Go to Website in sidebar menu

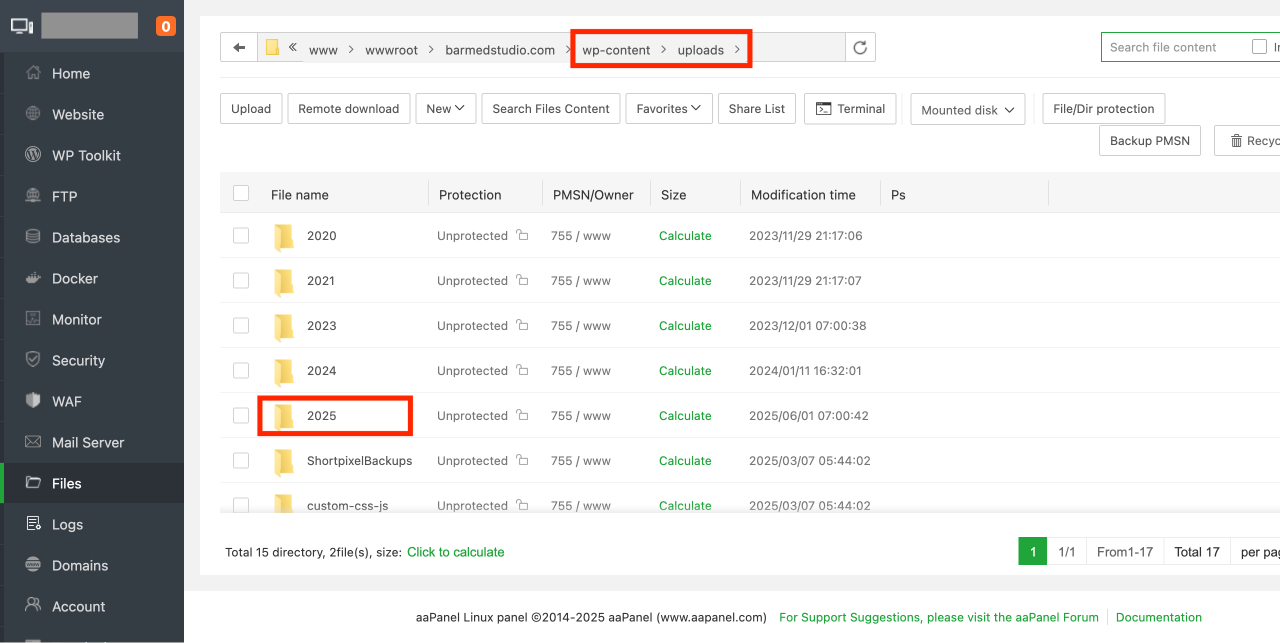[77, 114]
